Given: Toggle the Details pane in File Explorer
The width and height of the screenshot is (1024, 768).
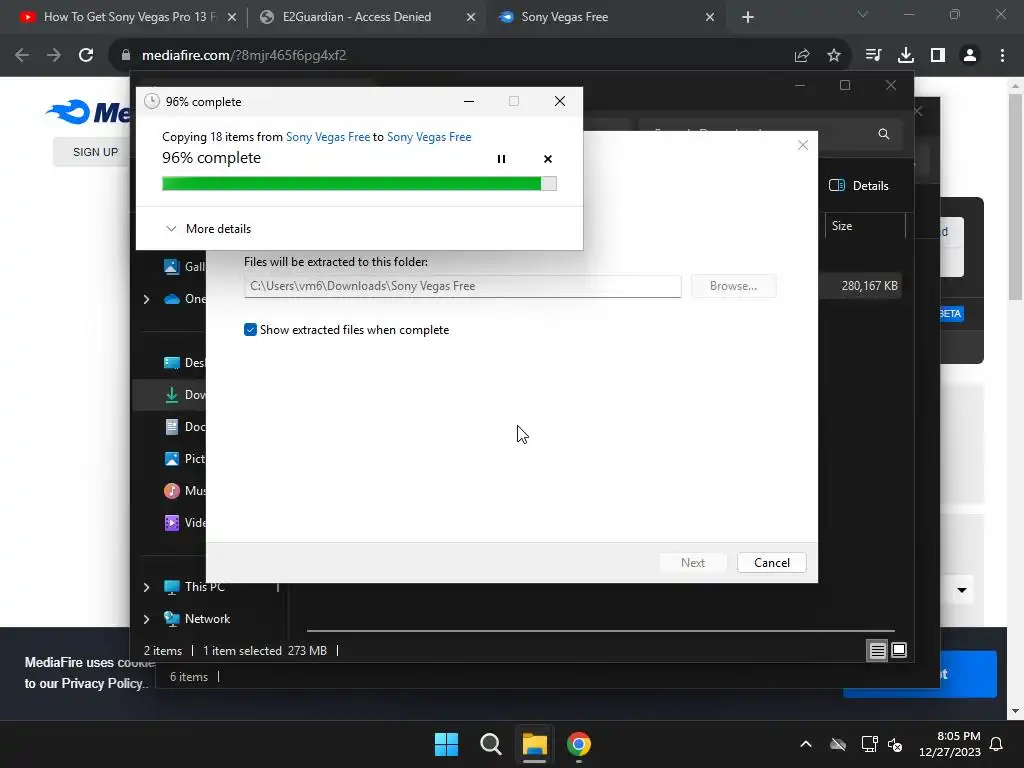Looking at the screenshot, I should point(858,185).
